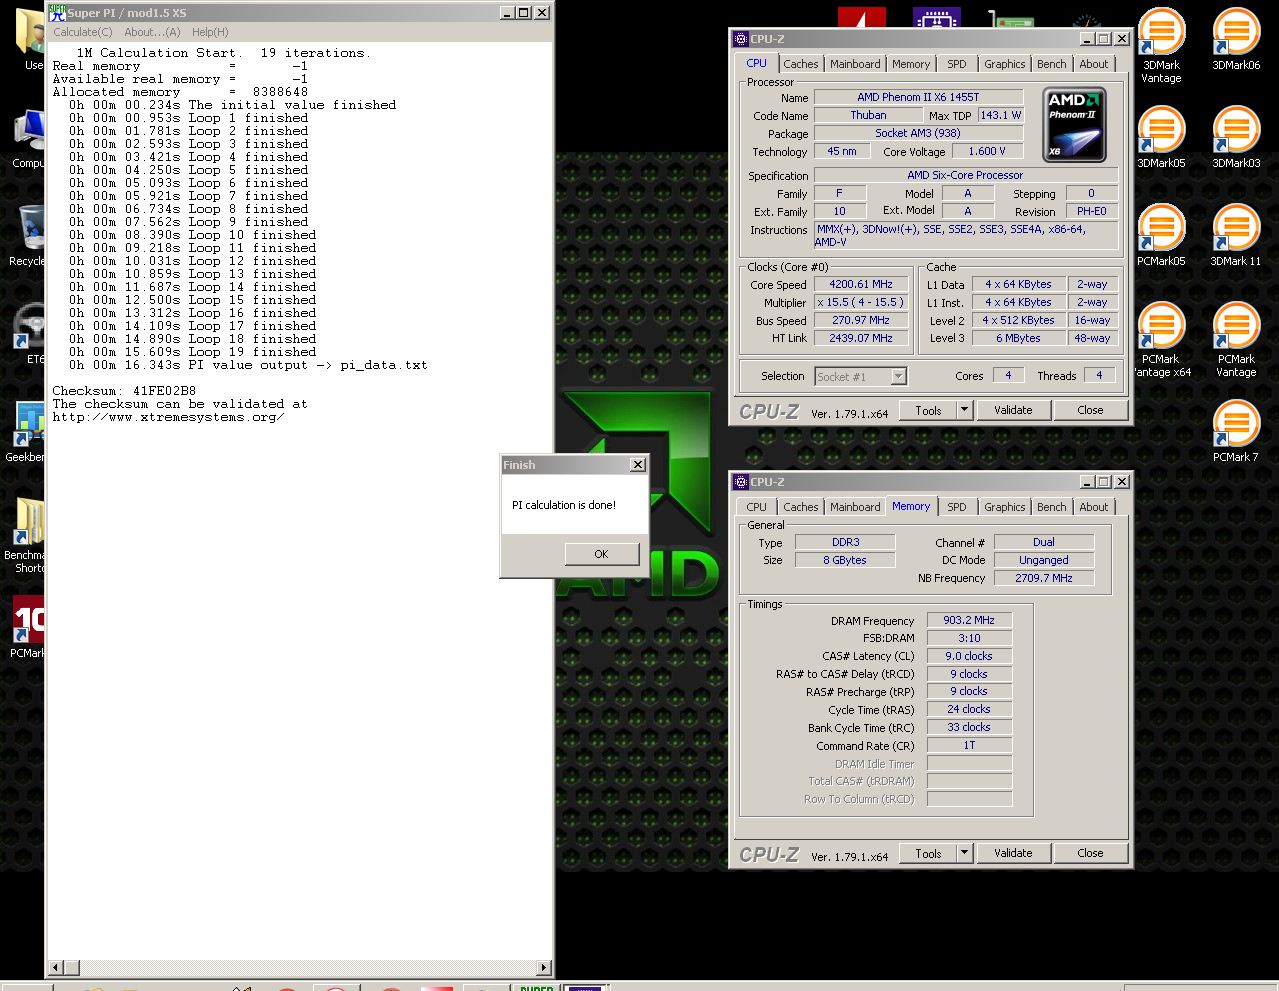Image resolution: width=1279 pixels, height=991 pixels.
Task: Open SPD tab in CPU-Z processor window
Action: pos(957,64)
